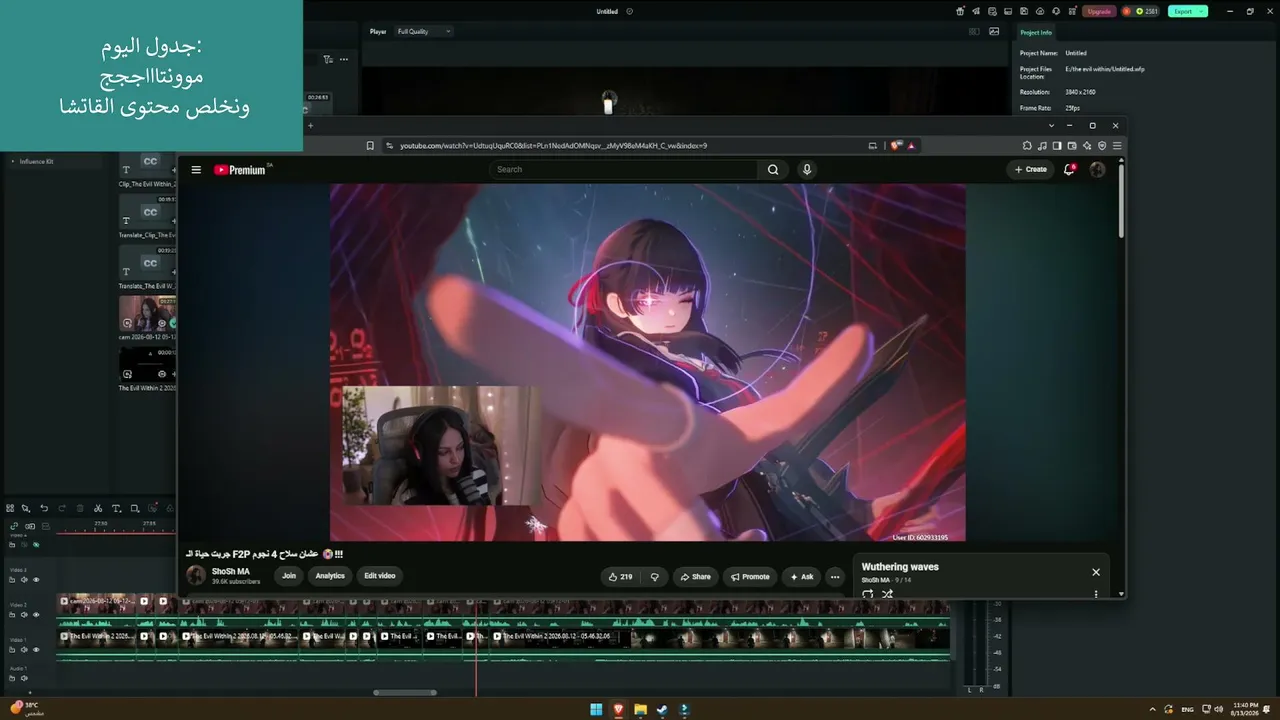Open the ShoSh MA channel name link

[x=231, y=572]
